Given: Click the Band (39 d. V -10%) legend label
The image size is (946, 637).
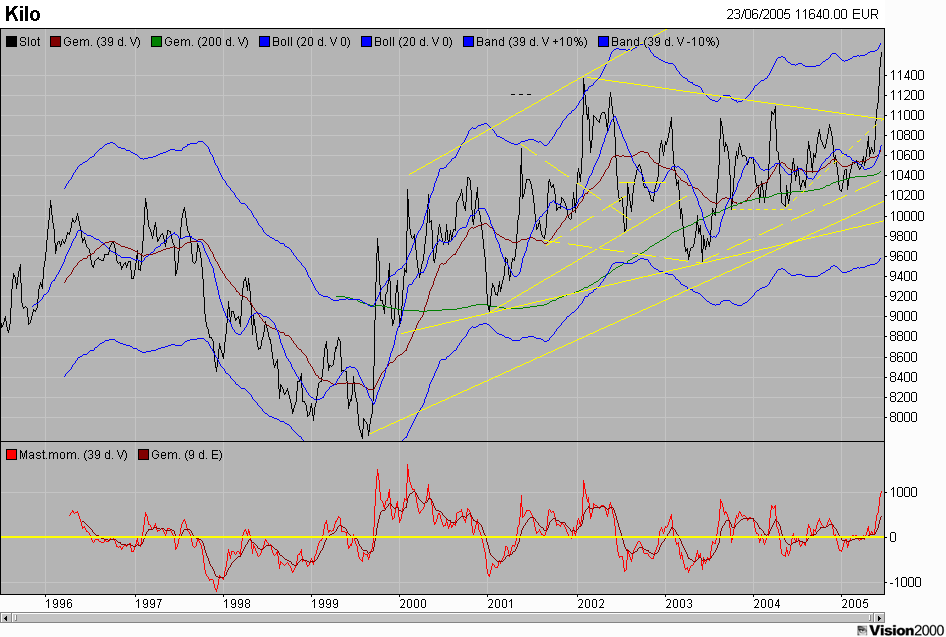Looking at the screenshot, I should point(665,42).
